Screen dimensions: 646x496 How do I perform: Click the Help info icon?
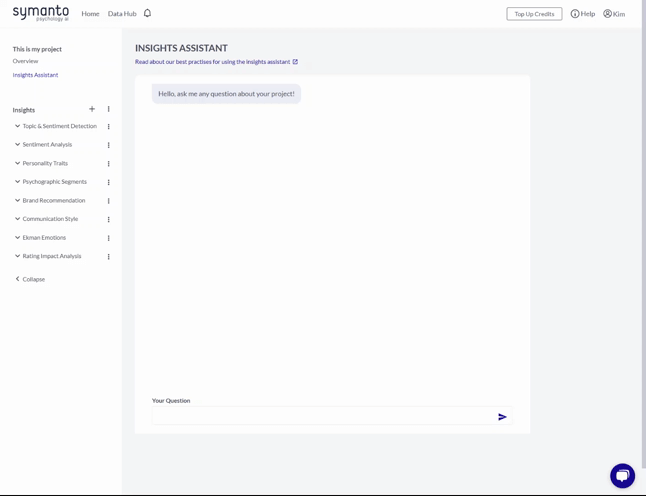(x=574, y=14)
